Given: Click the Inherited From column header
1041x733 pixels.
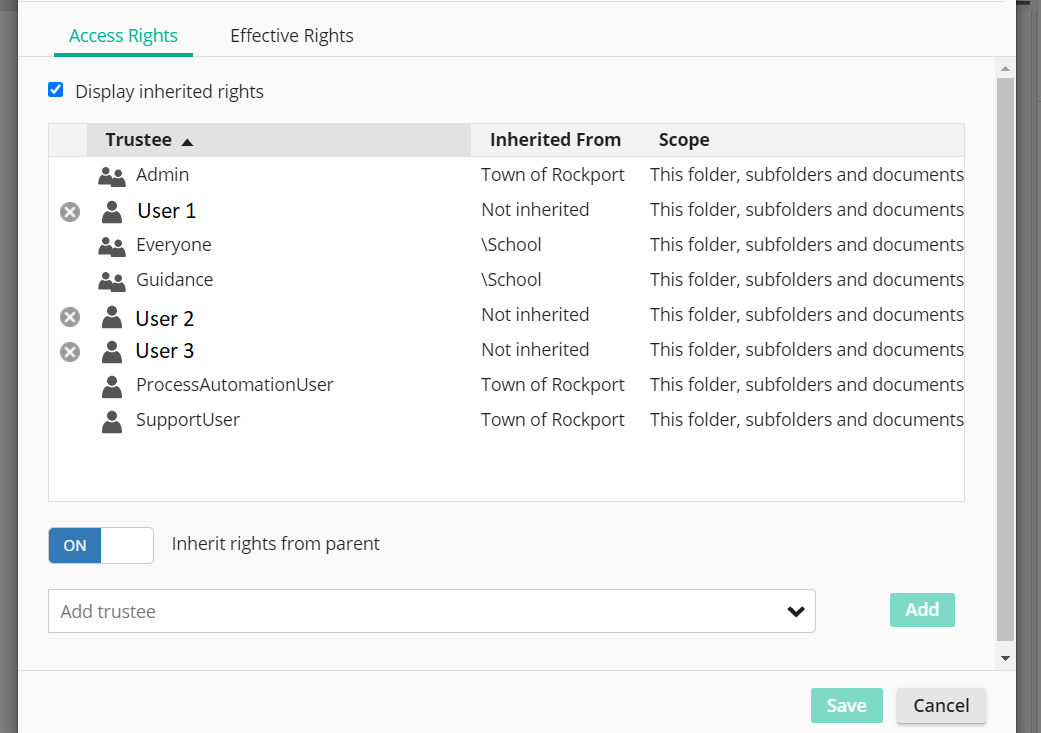Looking at the screenshot, I should (x=555, y=140).
